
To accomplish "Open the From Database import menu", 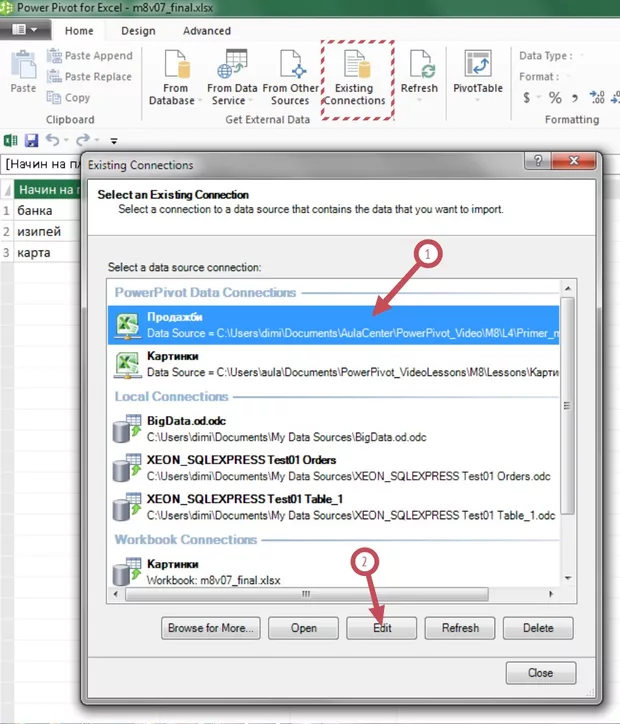I will pyautogui.click(x=176, y=80).
